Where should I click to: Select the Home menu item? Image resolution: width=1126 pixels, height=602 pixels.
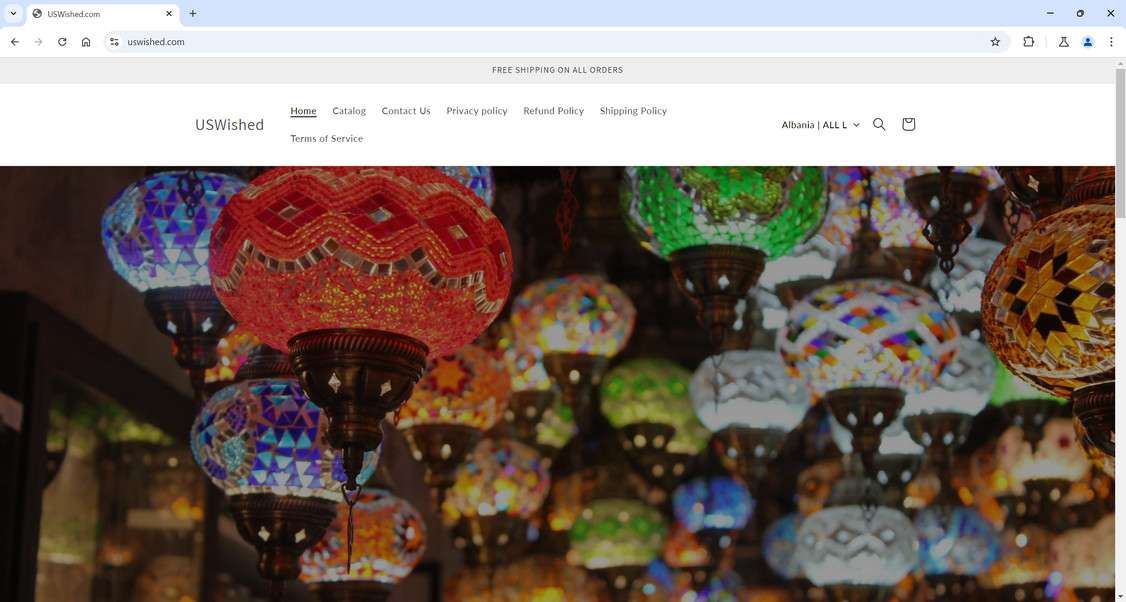pyautogui.click(x=303, y=111)
